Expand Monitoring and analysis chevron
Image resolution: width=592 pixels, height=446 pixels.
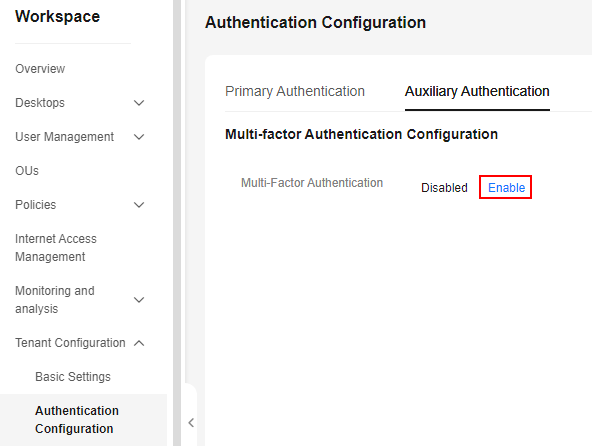click(139, 300)
